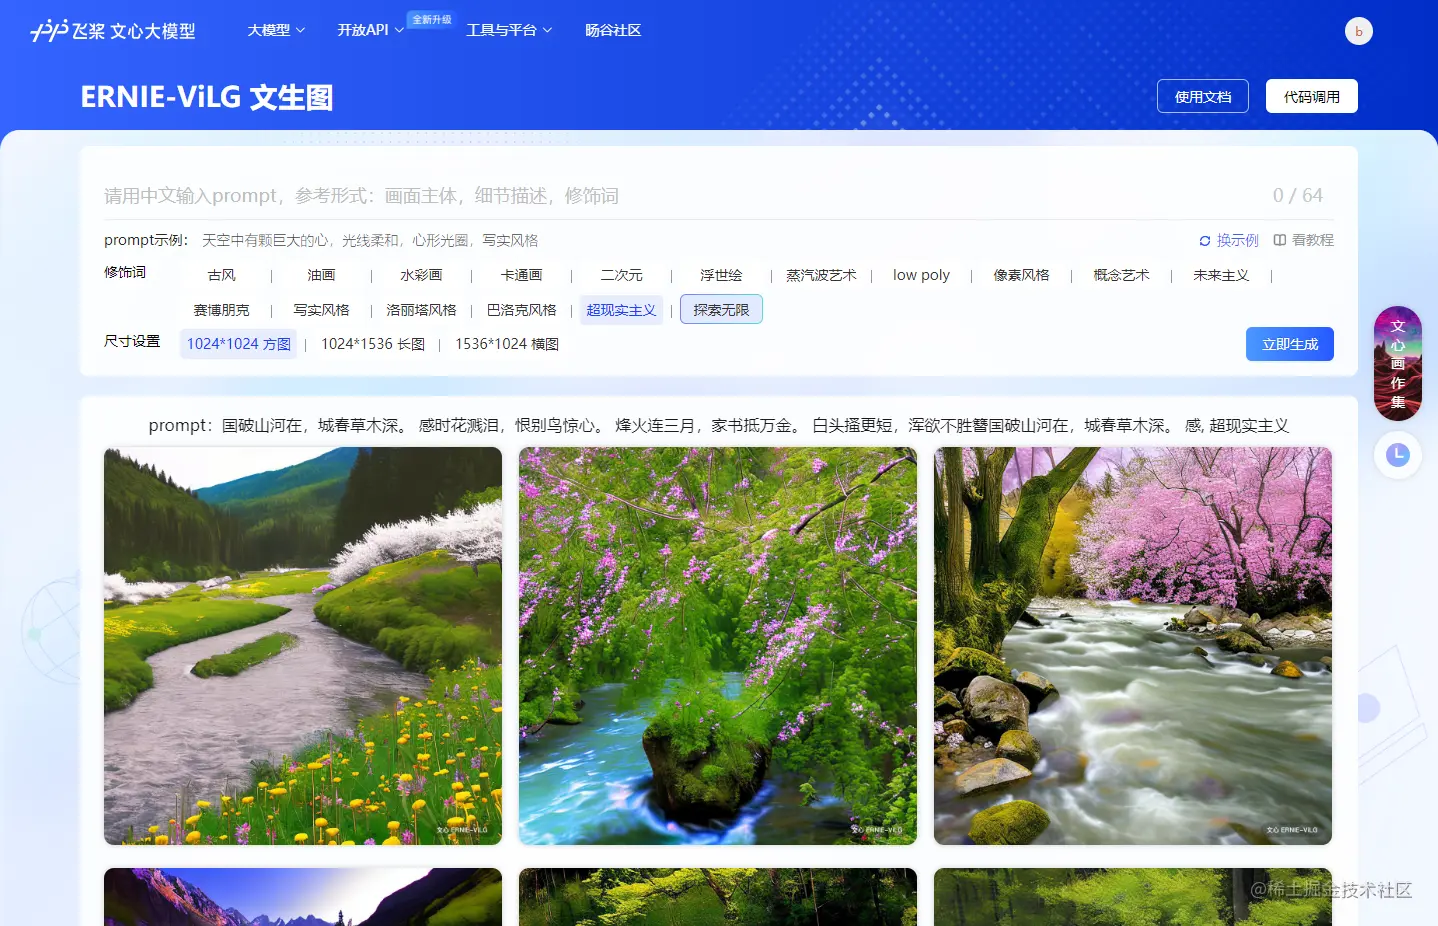Click 立即生成 to generate images

(x=1290, y=344)
